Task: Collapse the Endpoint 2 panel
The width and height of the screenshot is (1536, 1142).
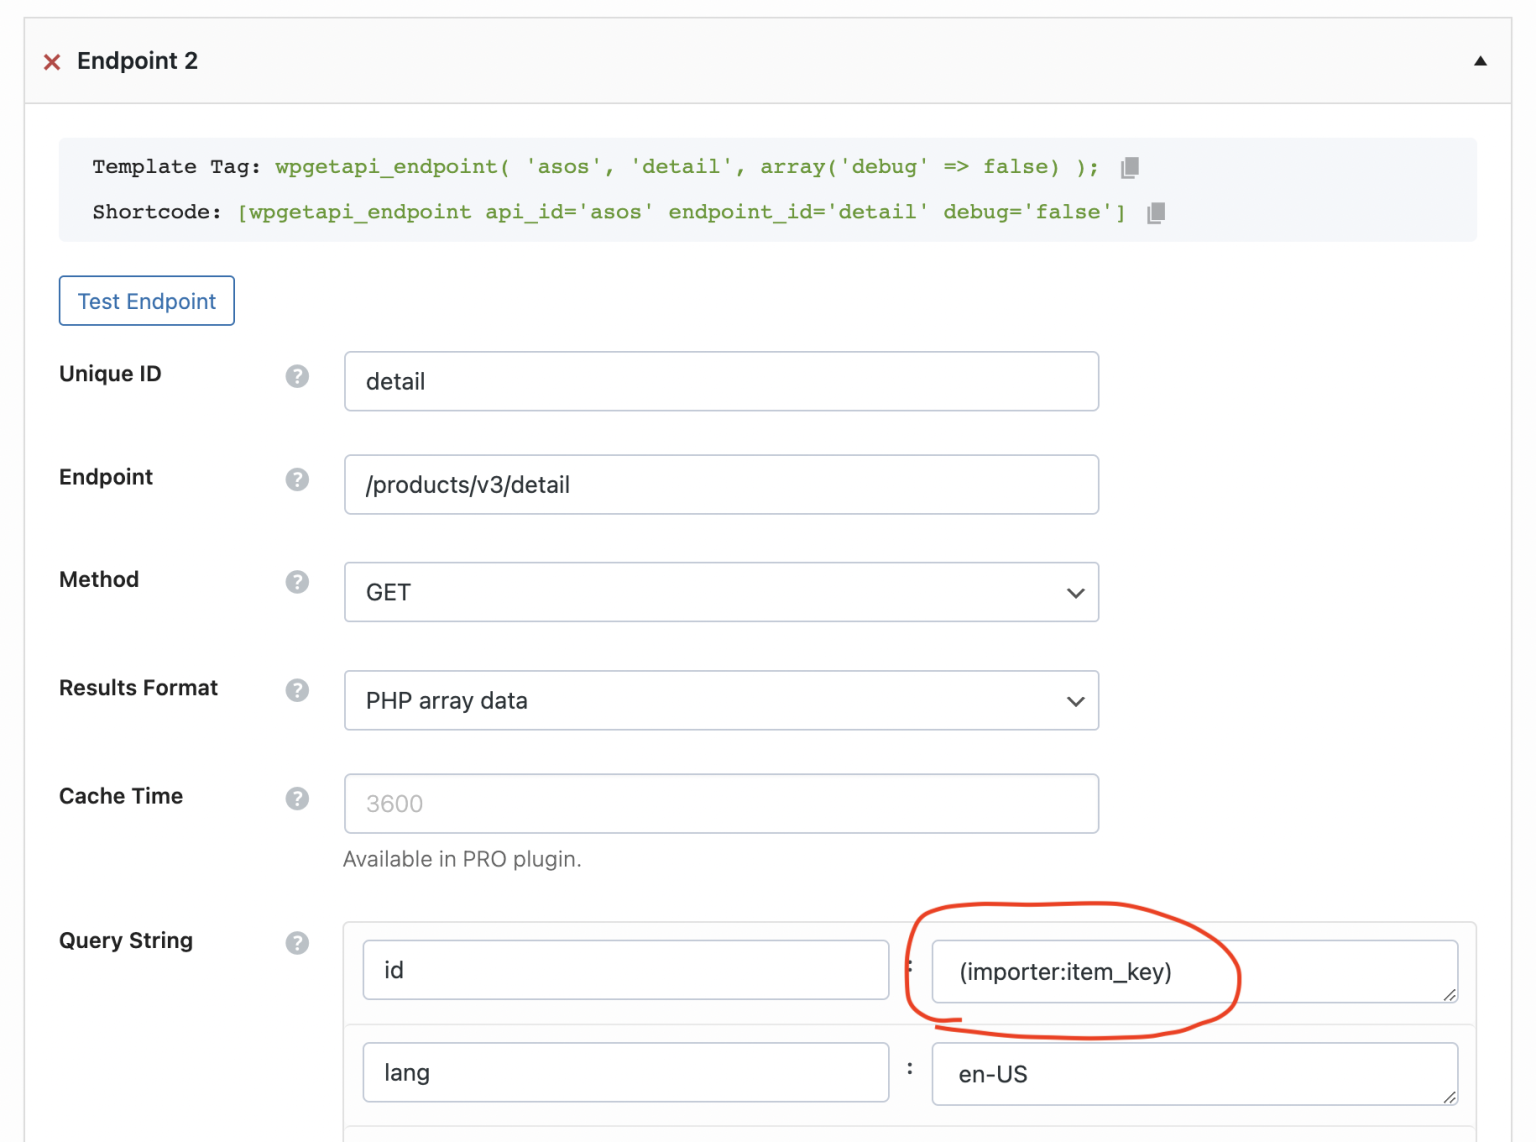Action: (x=1480, y=60)
